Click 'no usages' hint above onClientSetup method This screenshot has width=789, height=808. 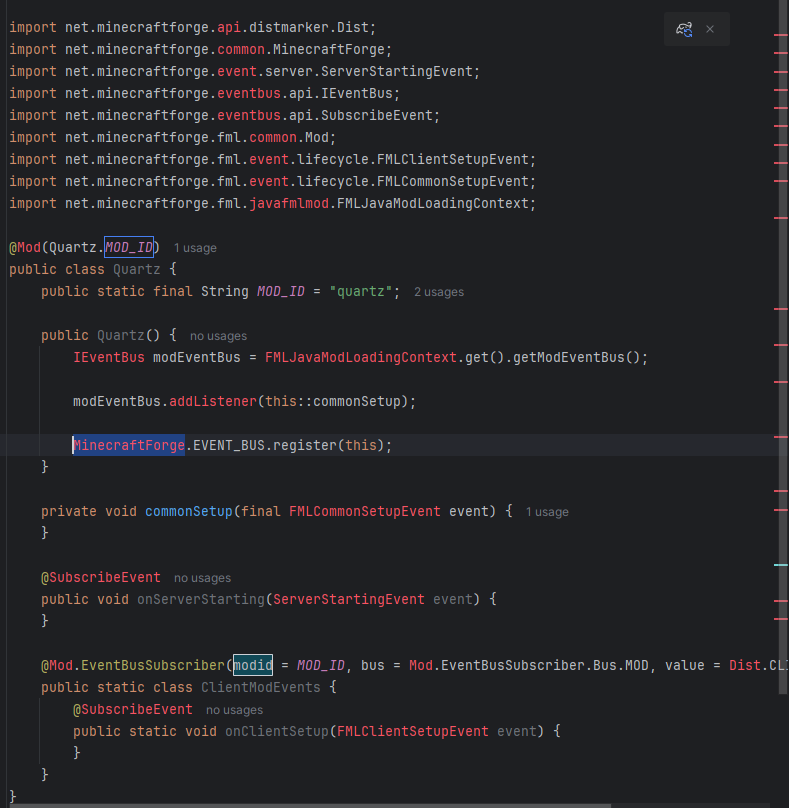234,710
